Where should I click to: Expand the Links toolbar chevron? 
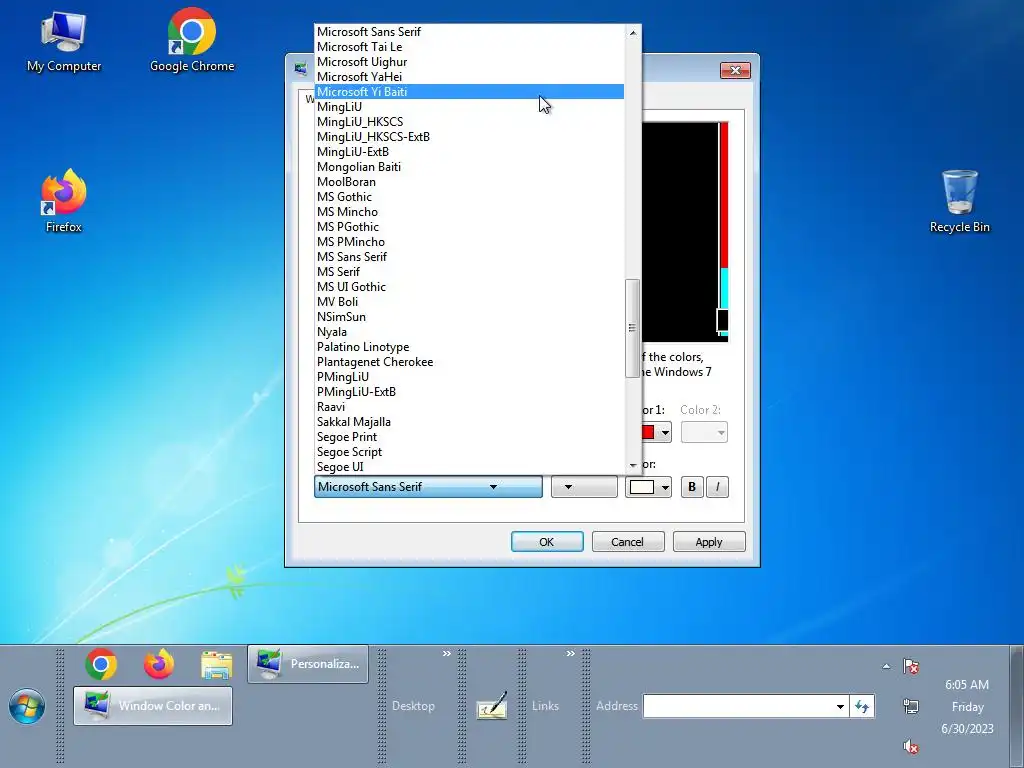[571, 654]
